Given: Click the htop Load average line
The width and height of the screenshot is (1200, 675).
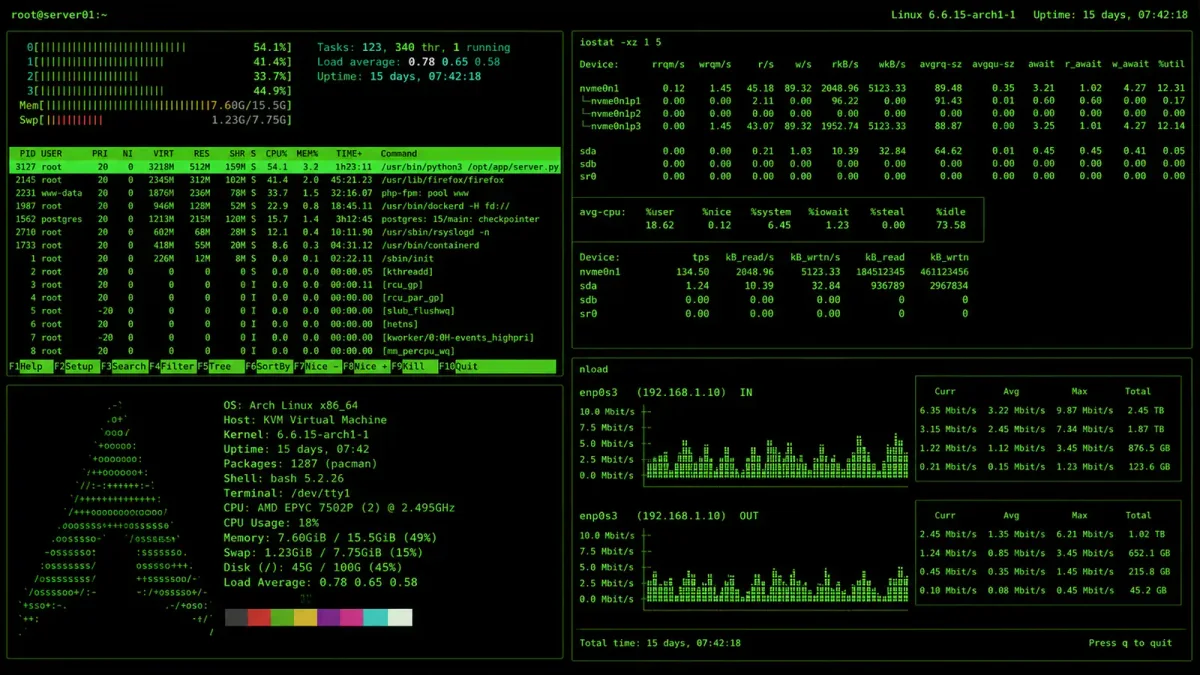Looking at the screenshot, I should coord(408,62).
